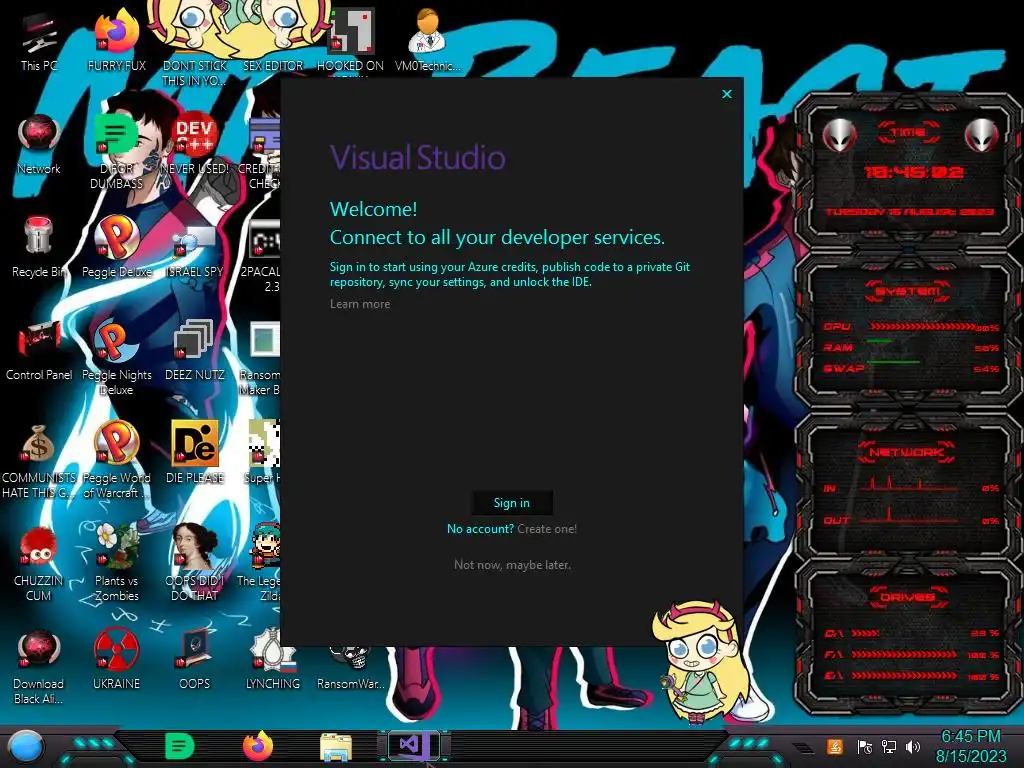Open File Explorer from the taskbar
This screenshot has width=1024, height=768.
point(336,747)
